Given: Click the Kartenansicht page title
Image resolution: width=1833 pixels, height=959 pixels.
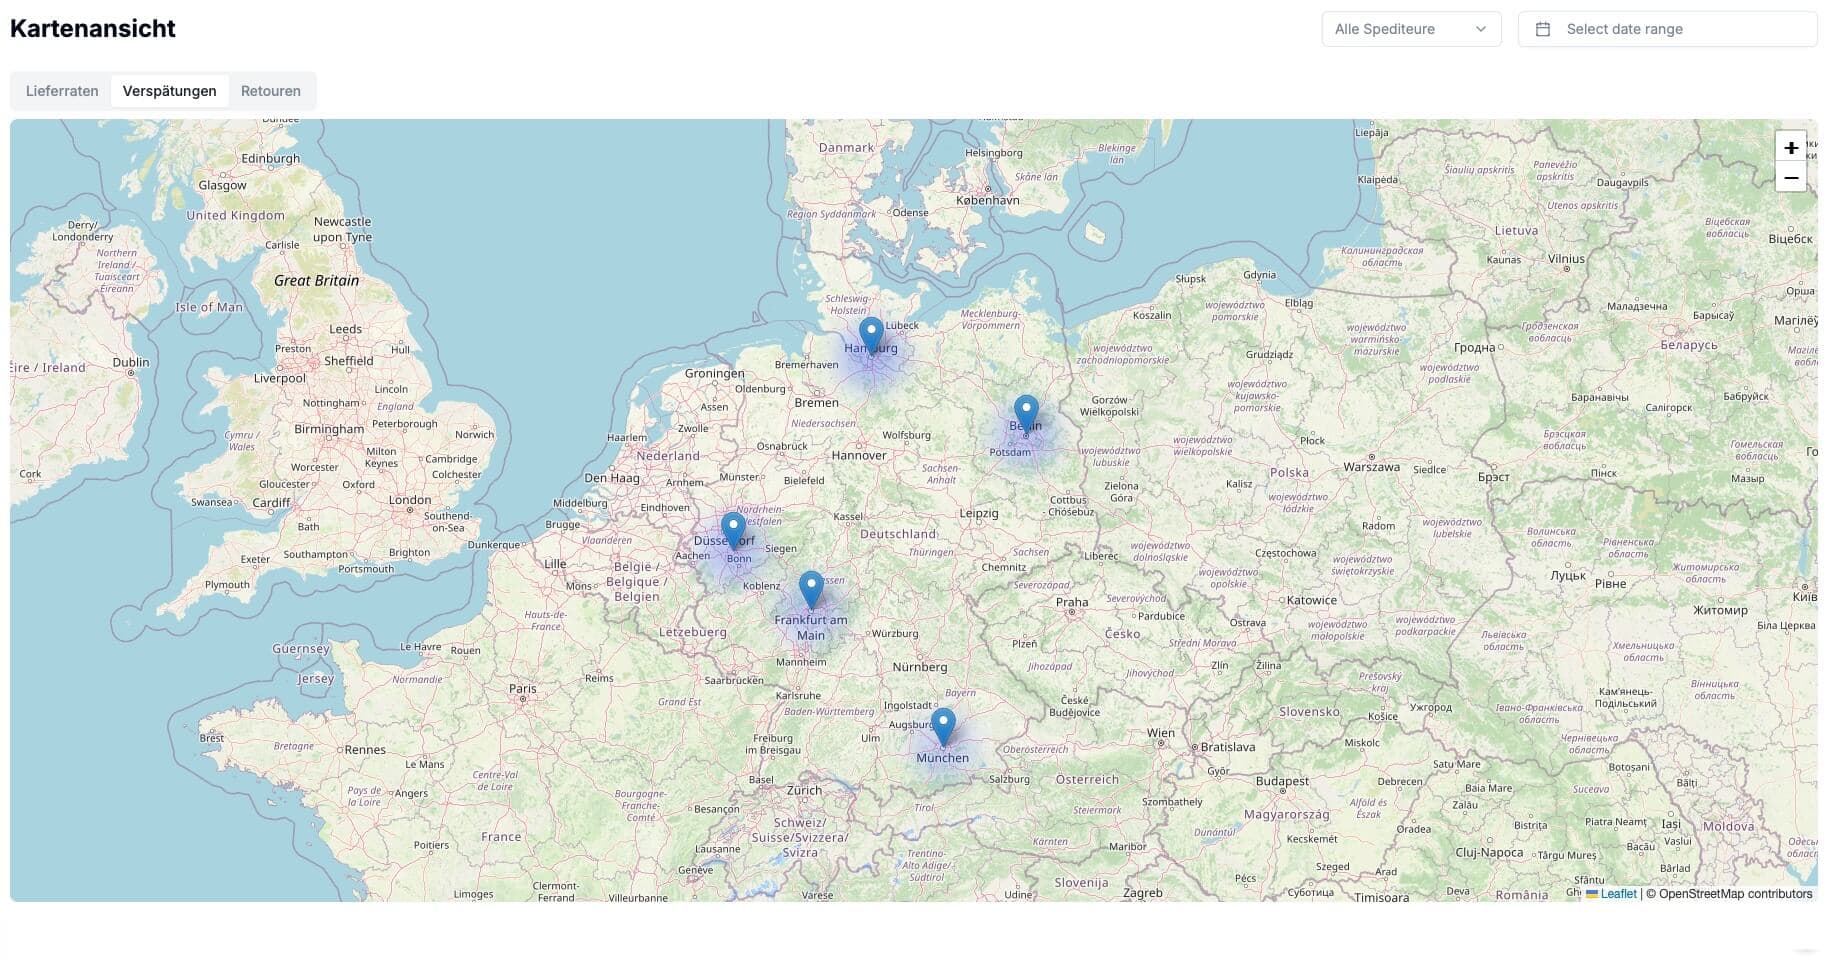Looking at the screenshot, I should pyautogui.click(x=92, y=28).
